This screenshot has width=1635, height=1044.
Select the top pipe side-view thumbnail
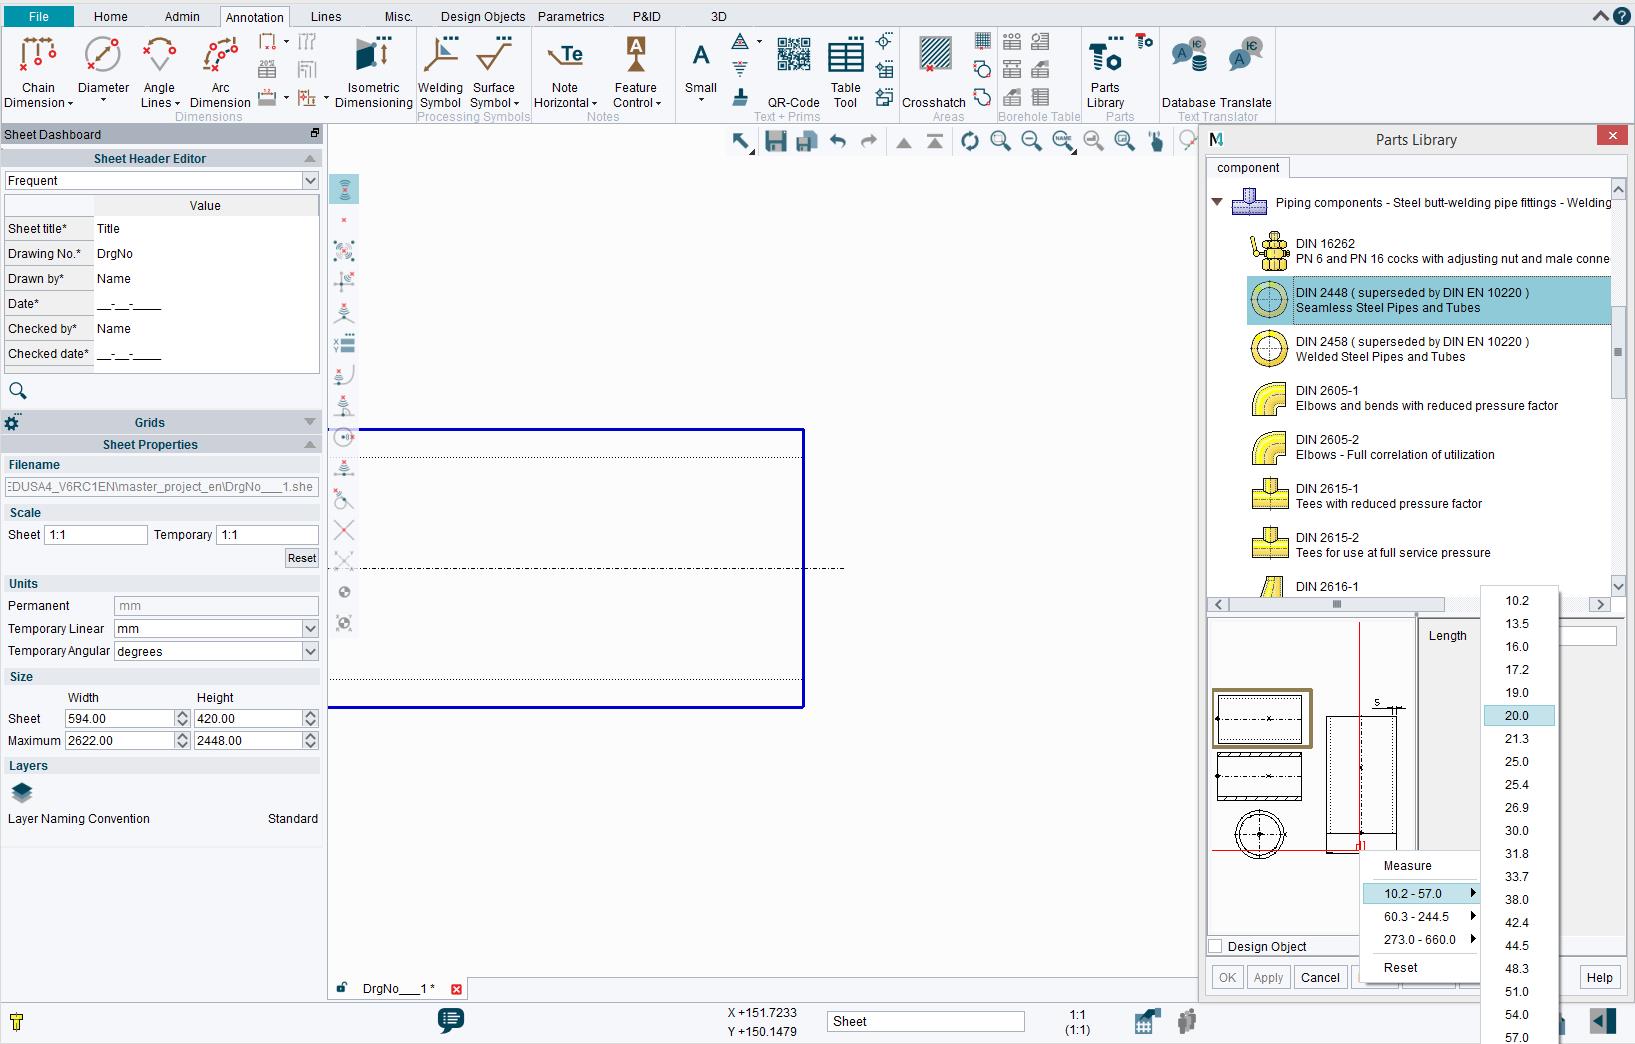[1261, 718]
